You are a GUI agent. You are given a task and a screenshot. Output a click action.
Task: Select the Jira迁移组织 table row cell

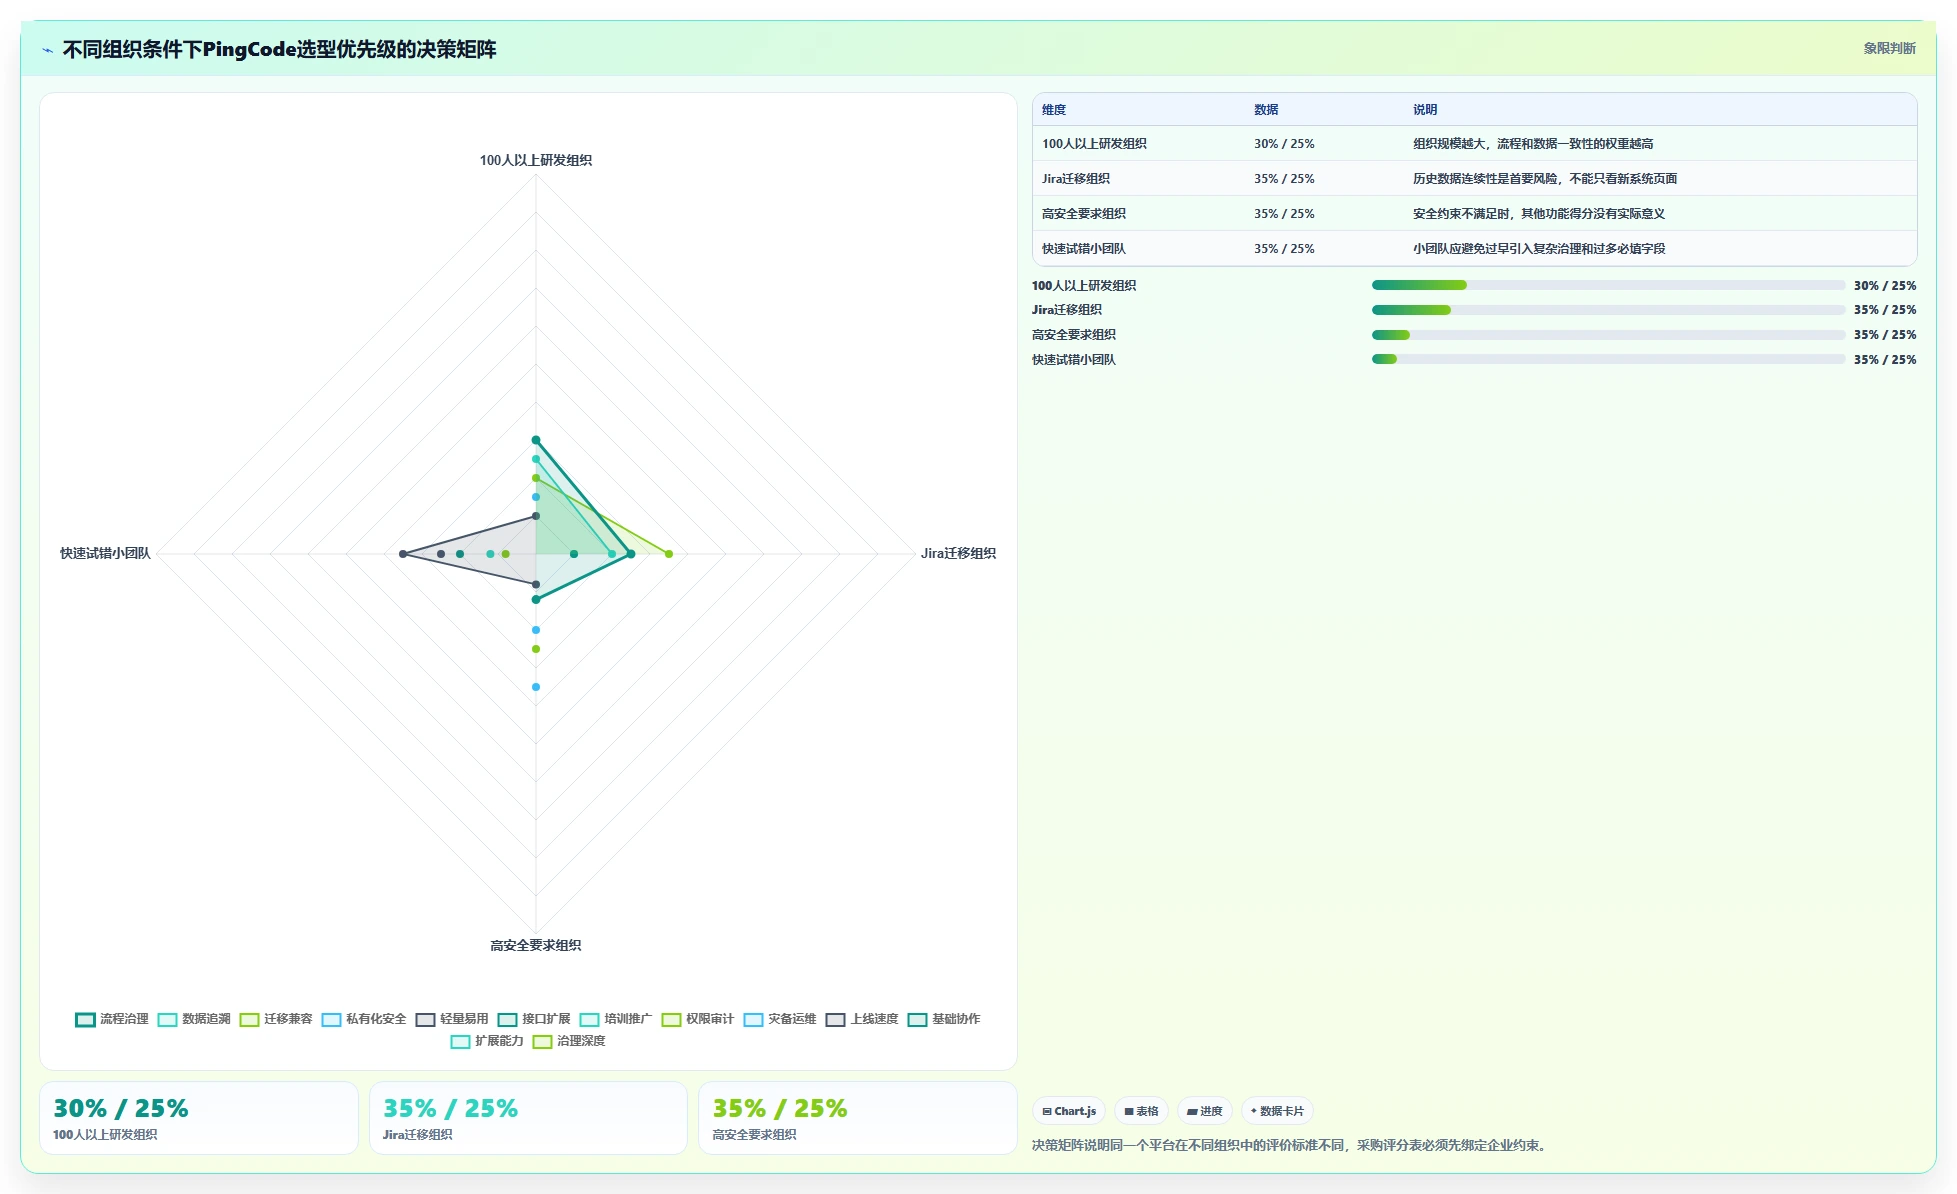click(1076, 179)
